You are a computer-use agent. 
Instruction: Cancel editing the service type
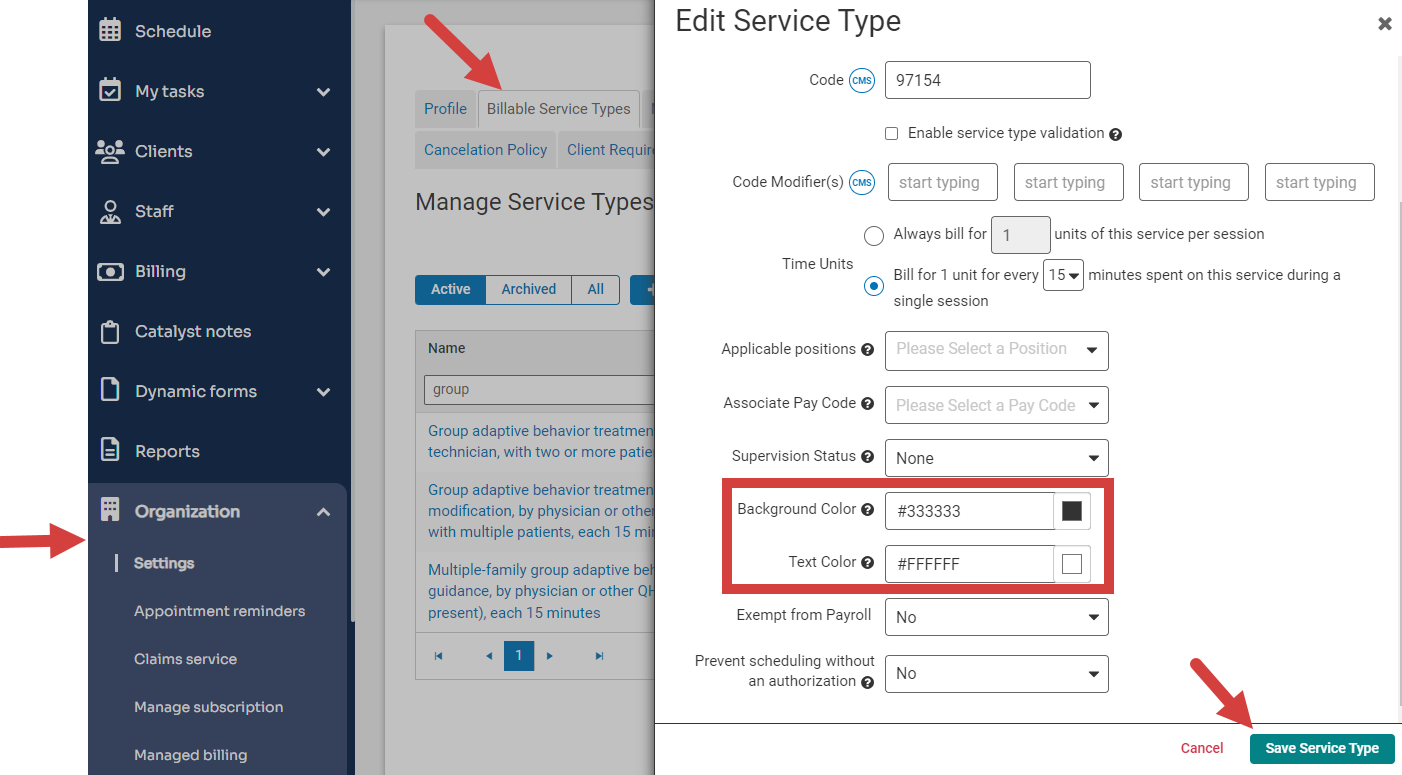pyautogui.click(x=1202, y=747)
